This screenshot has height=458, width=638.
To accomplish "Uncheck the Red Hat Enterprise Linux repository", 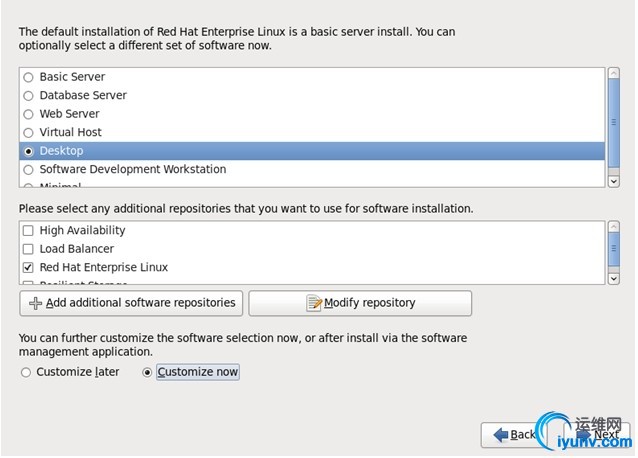I will click(29, 268).
